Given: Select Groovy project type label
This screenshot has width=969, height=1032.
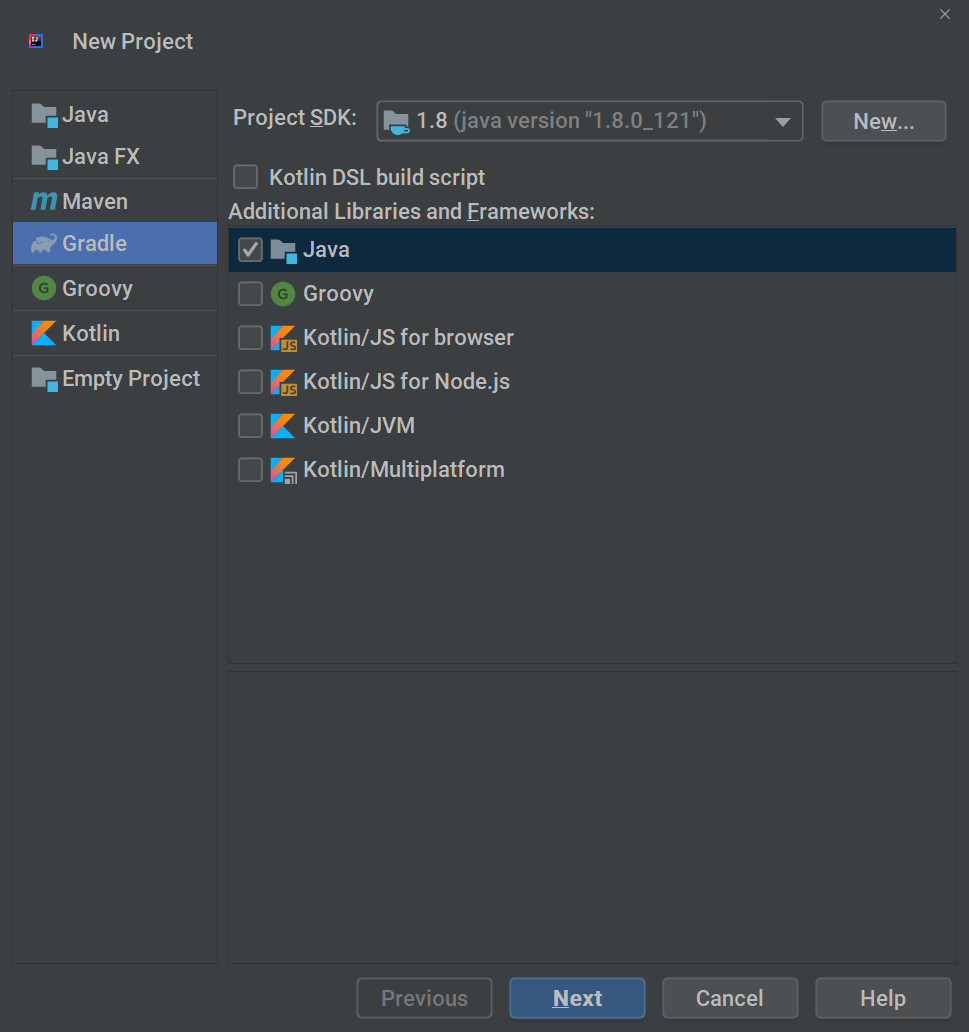Looking at the screenshot, I should click(x=97, y=289).
